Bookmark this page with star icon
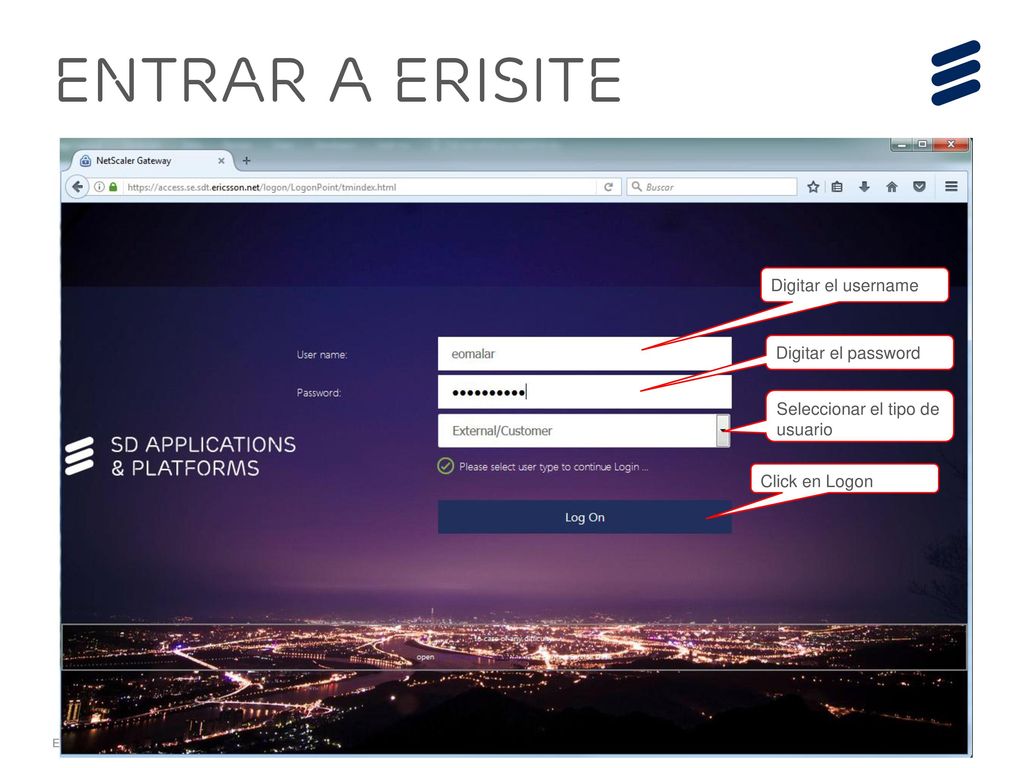1024x768 pixels. tap(813, 187)
